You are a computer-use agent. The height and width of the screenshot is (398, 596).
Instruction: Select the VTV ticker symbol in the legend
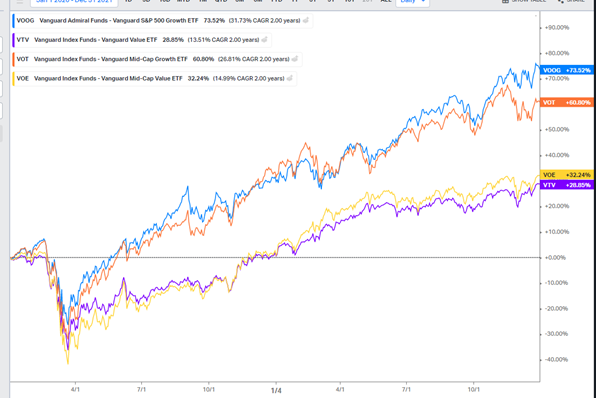click(x=22, y=40)
